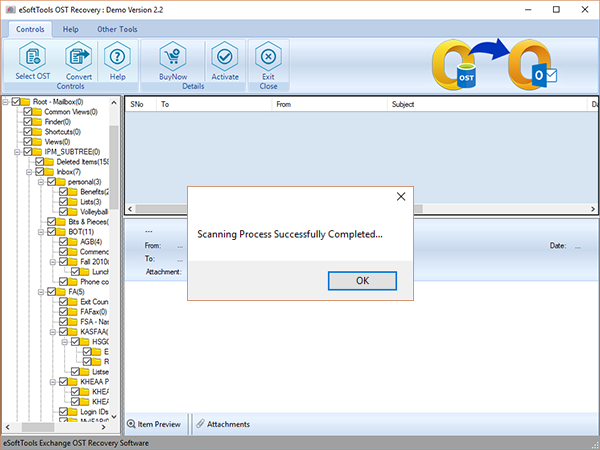
Task: Click the folder tree scroll down arrow
Action: click(x=114, y=416)
